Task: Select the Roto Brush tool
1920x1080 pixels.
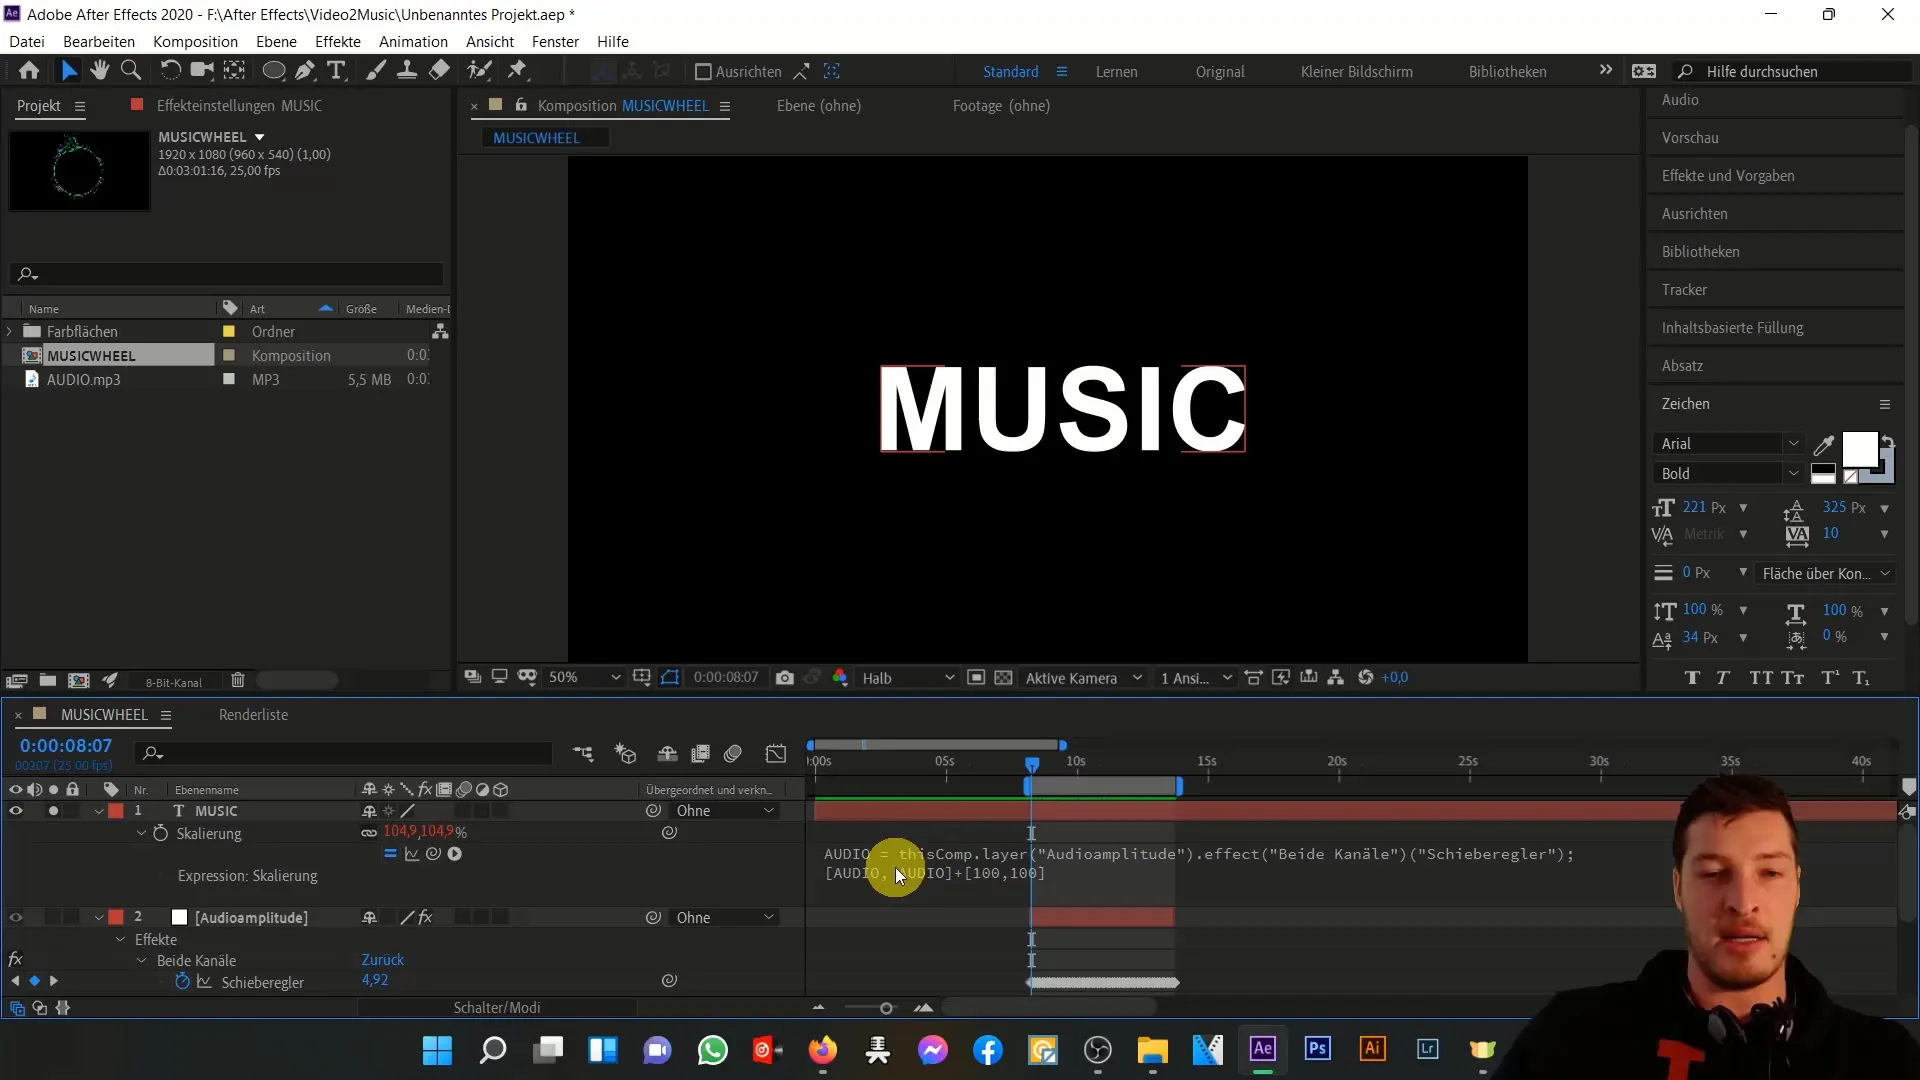Action: (x=480, y=71)
